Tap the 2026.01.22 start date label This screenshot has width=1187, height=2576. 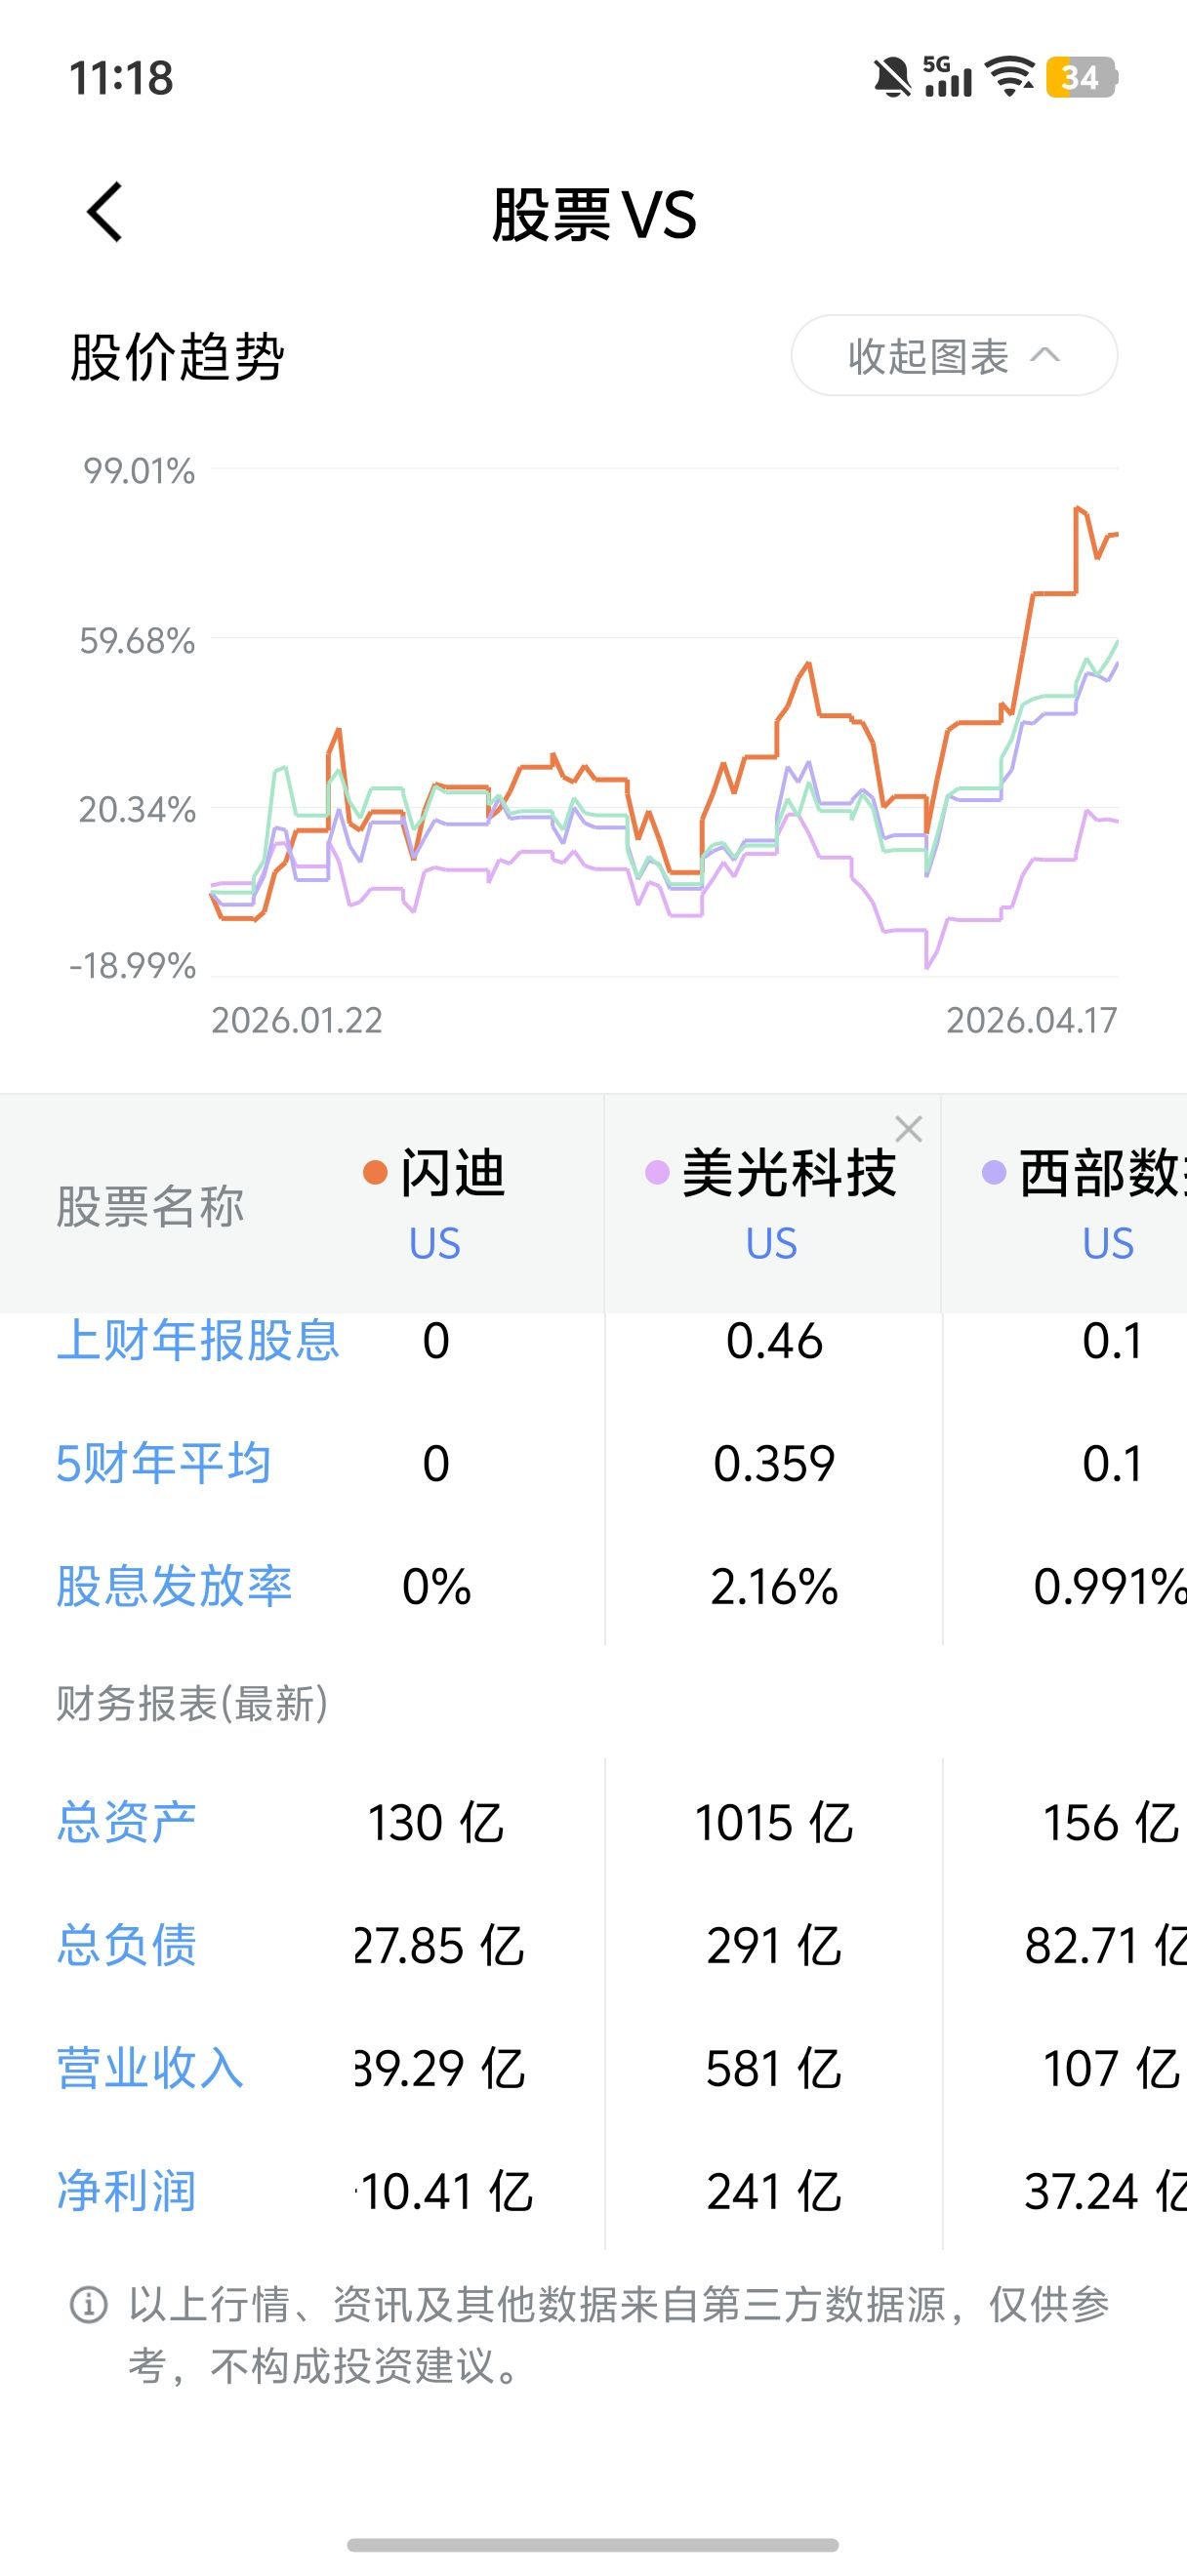click(x=297, y=1021)
